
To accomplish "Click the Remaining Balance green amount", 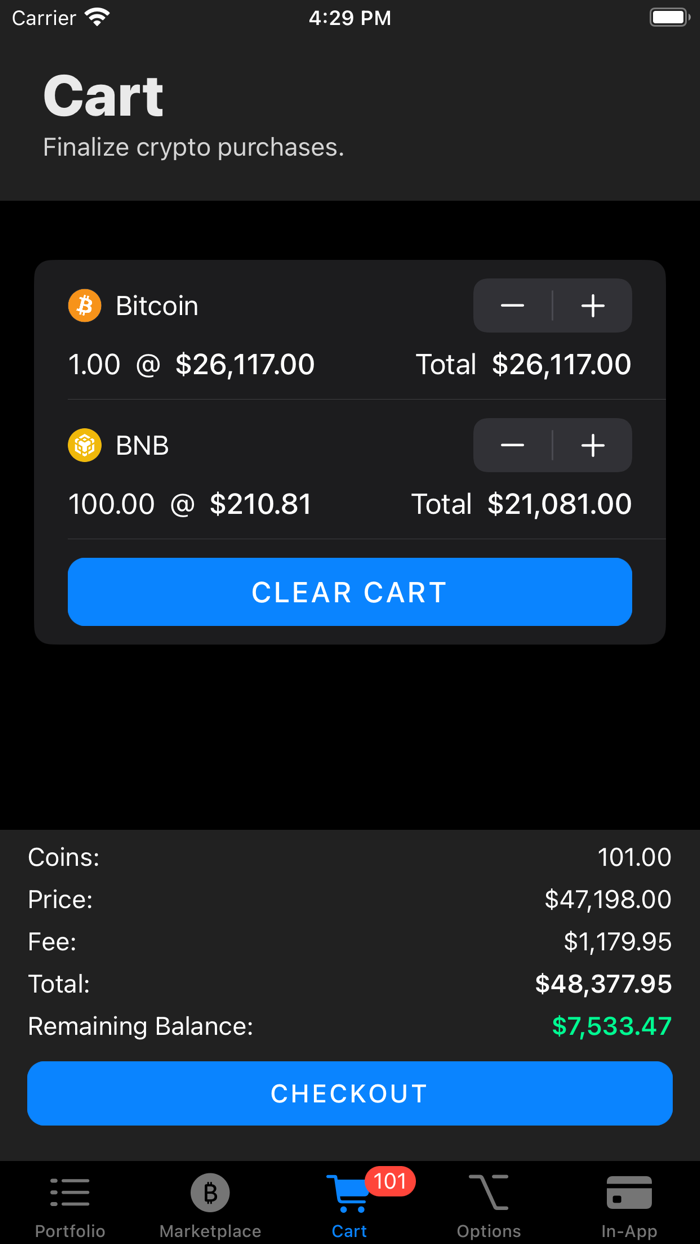I will [611, 1026].
